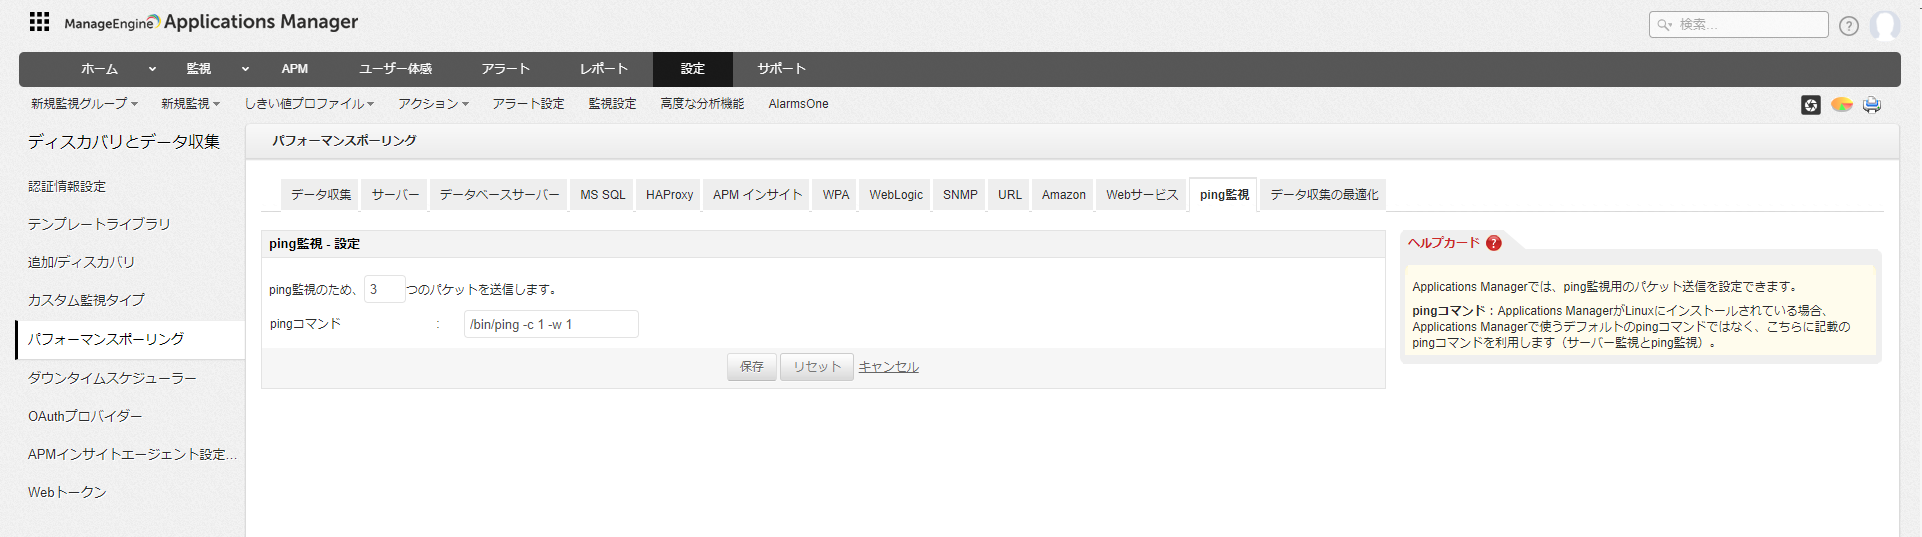
Task: Open the アクション dropdown
Action: [x=433, y=104]
